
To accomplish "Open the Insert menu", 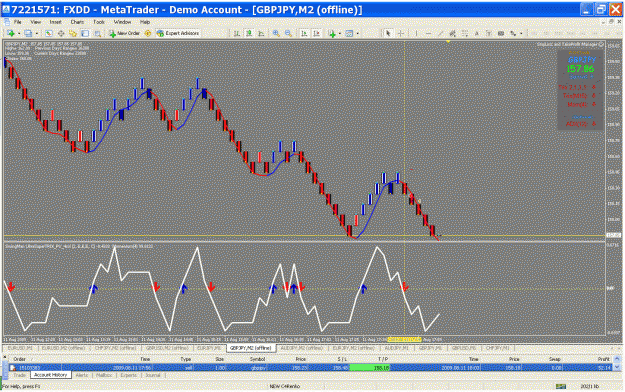I will 55,22.
